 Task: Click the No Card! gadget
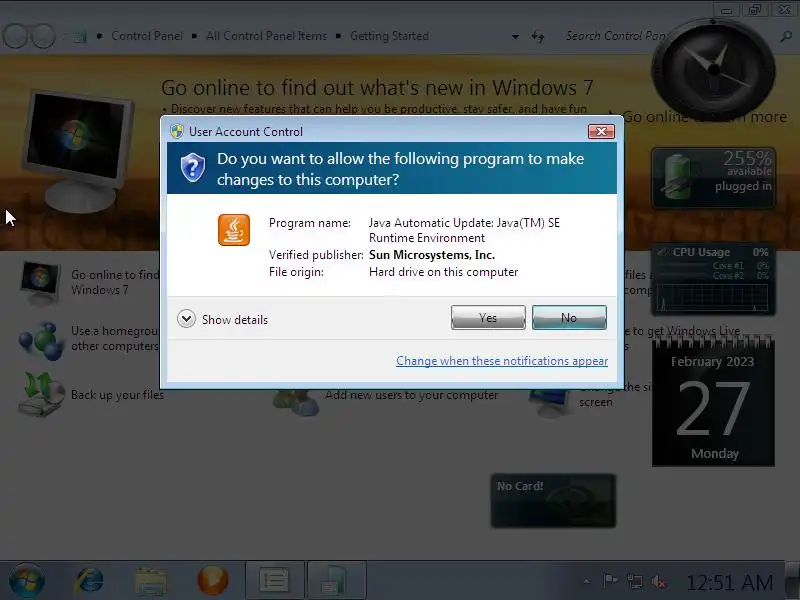553,501
